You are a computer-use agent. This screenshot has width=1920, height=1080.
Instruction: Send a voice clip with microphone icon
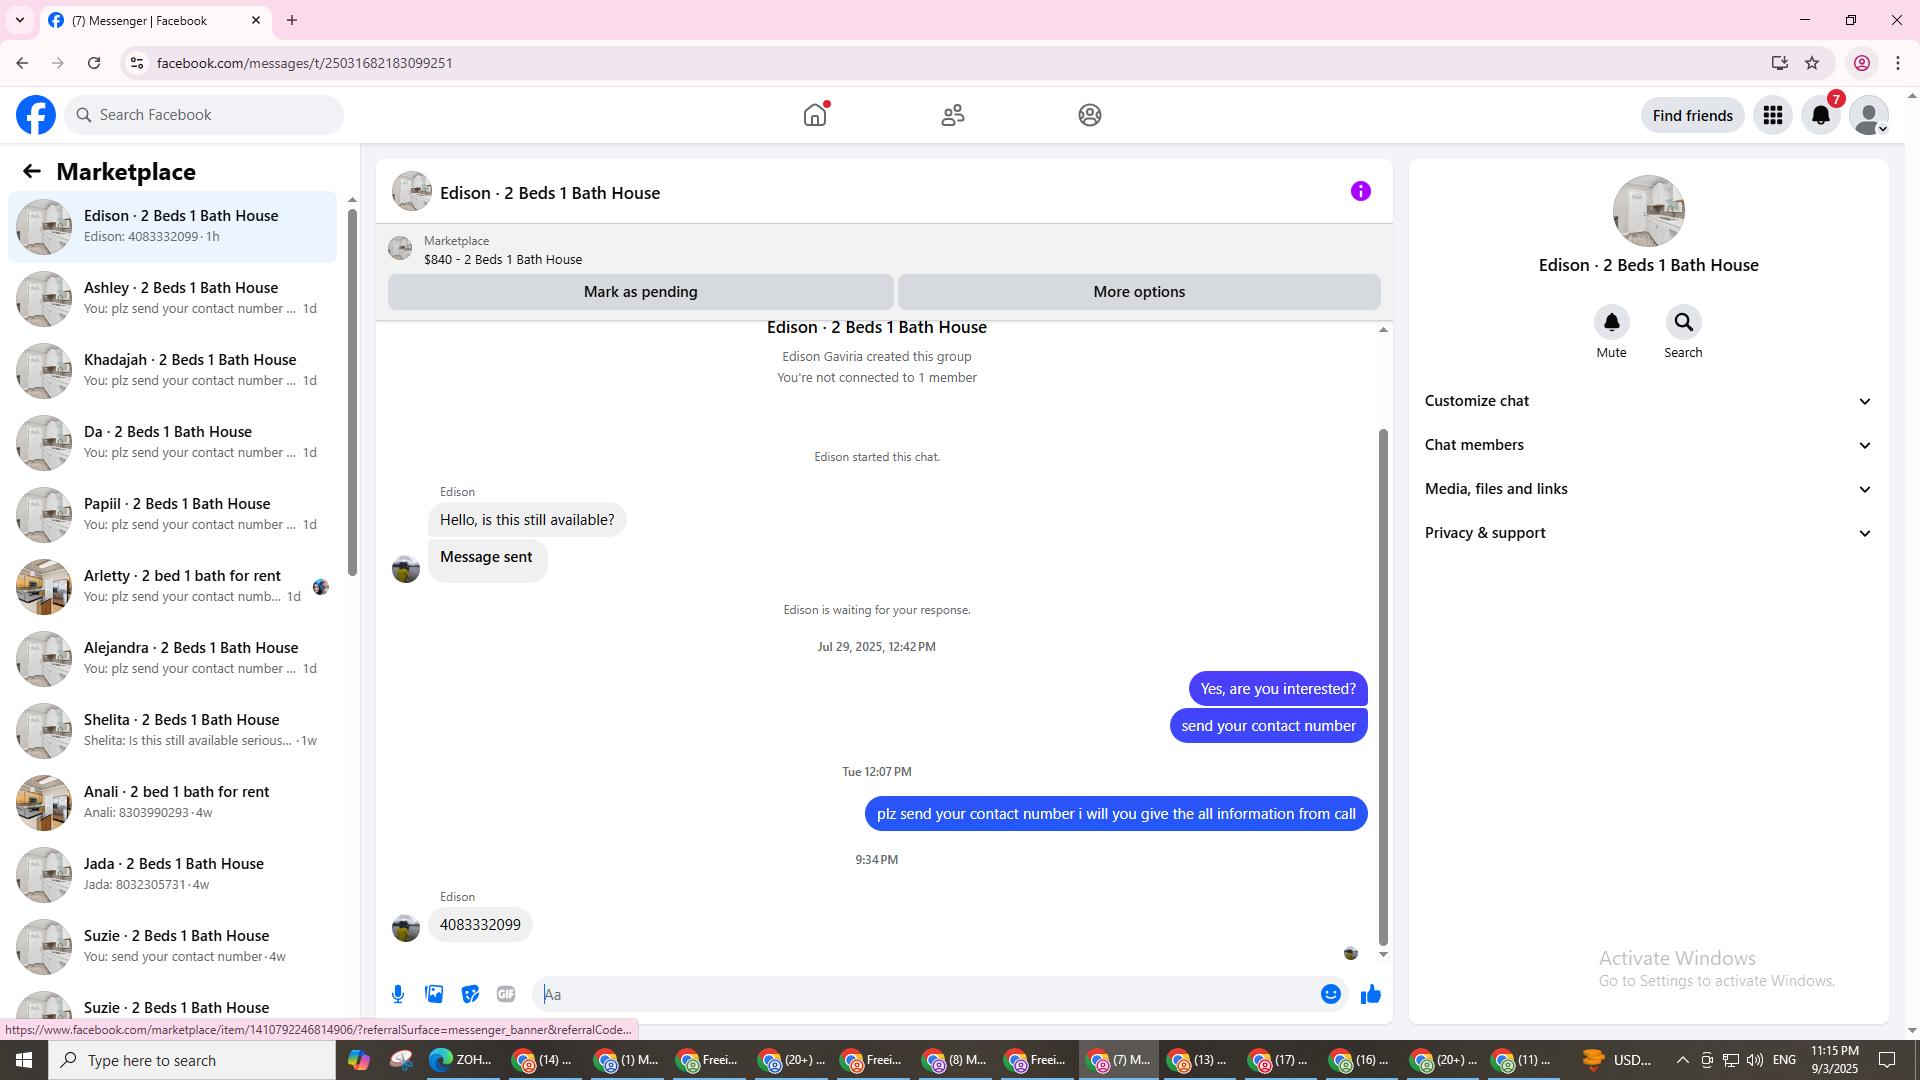coord(398,994)
